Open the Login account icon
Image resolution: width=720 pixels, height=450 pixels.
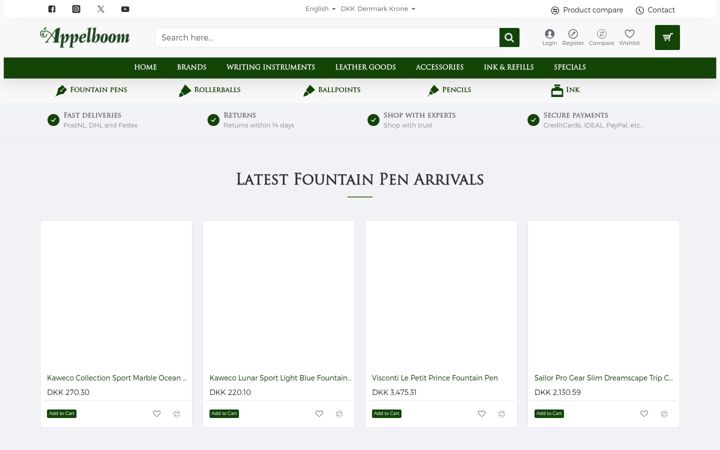point(549,37)
